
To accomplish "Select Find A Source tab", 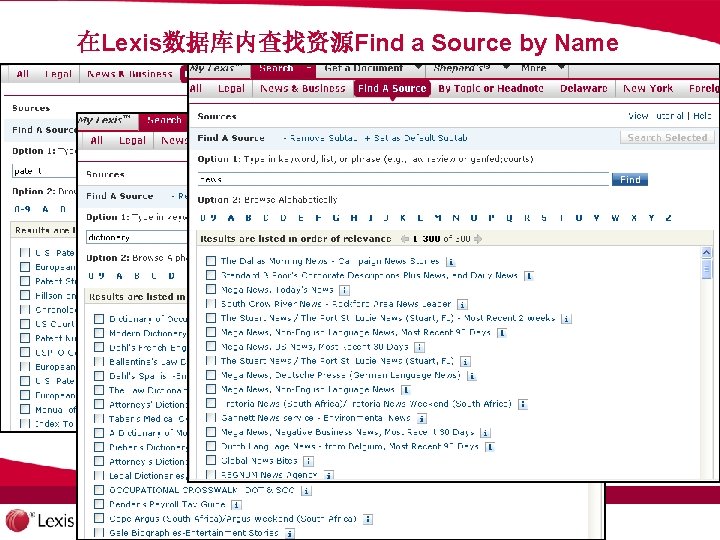I will 392,89.
